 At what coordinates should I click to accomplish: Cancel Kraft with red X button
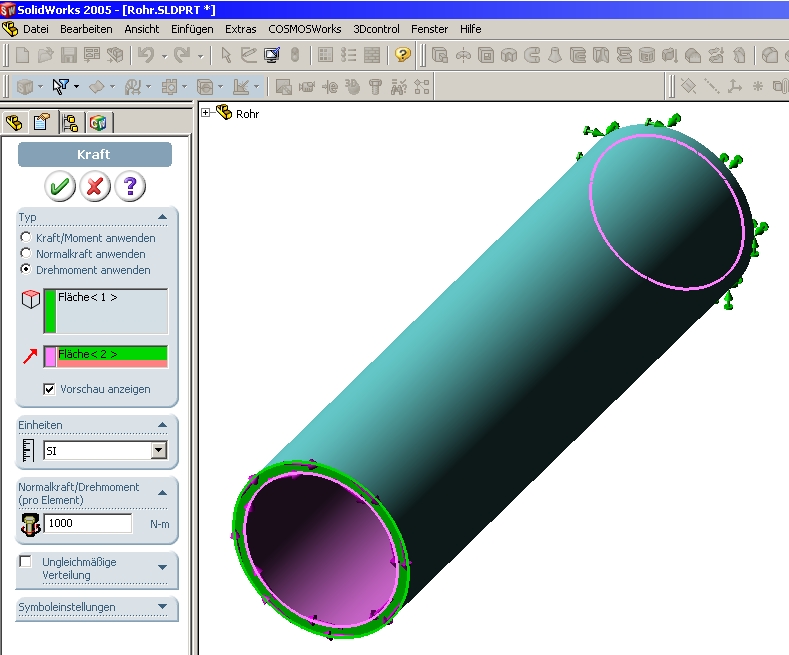tap(95, 186)
